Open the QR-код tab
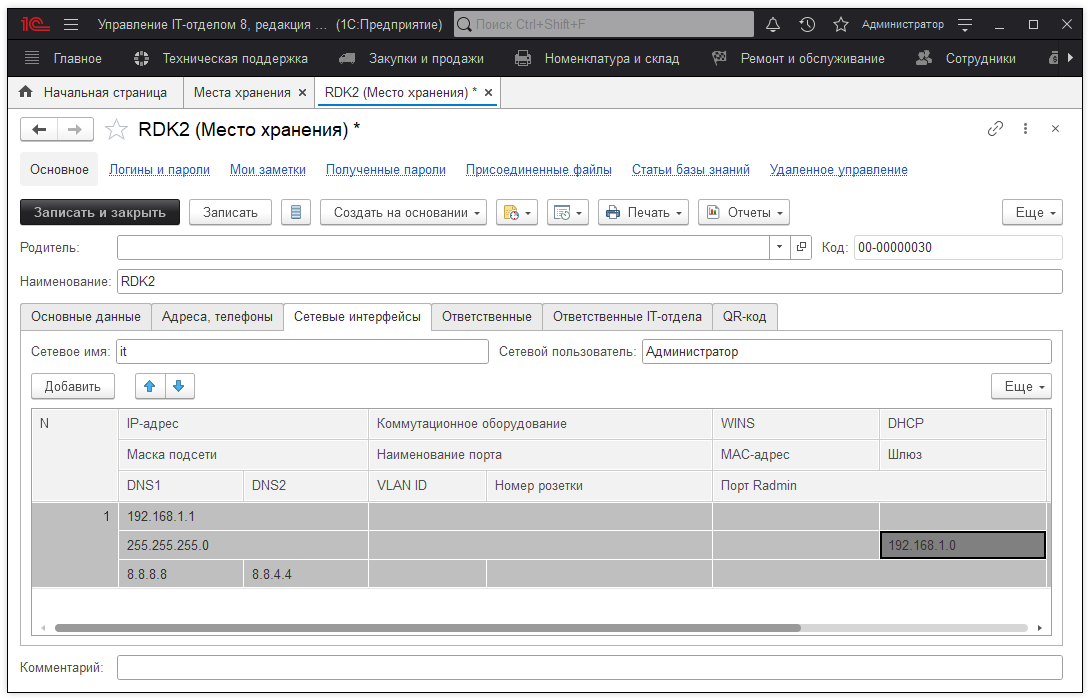The image size is (1090, 700). point(744,317)
